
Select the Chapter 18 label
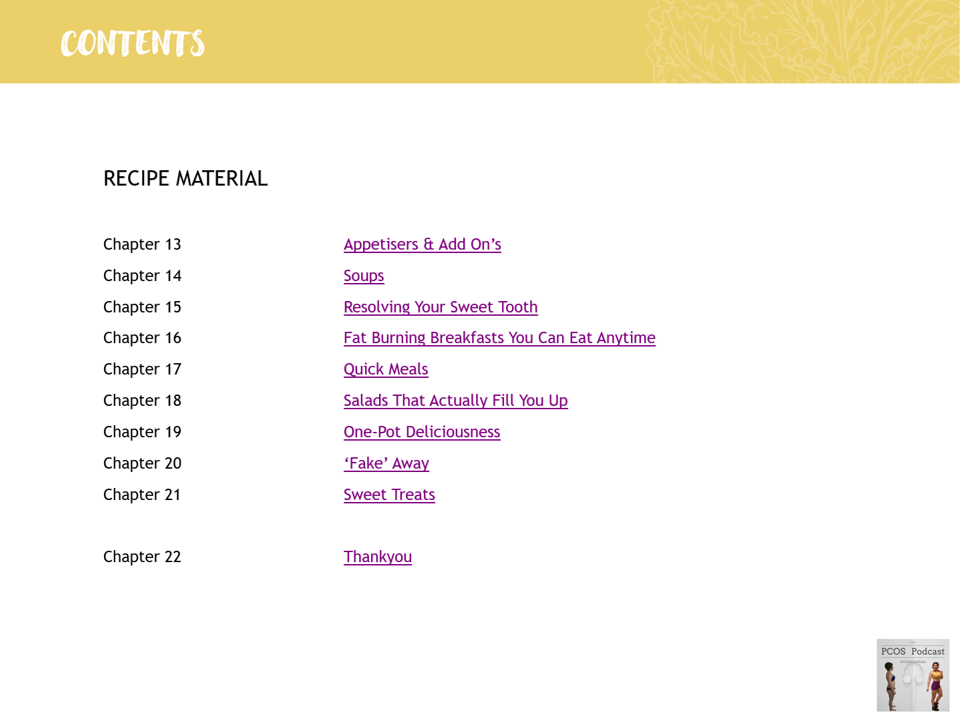(142, 400)
